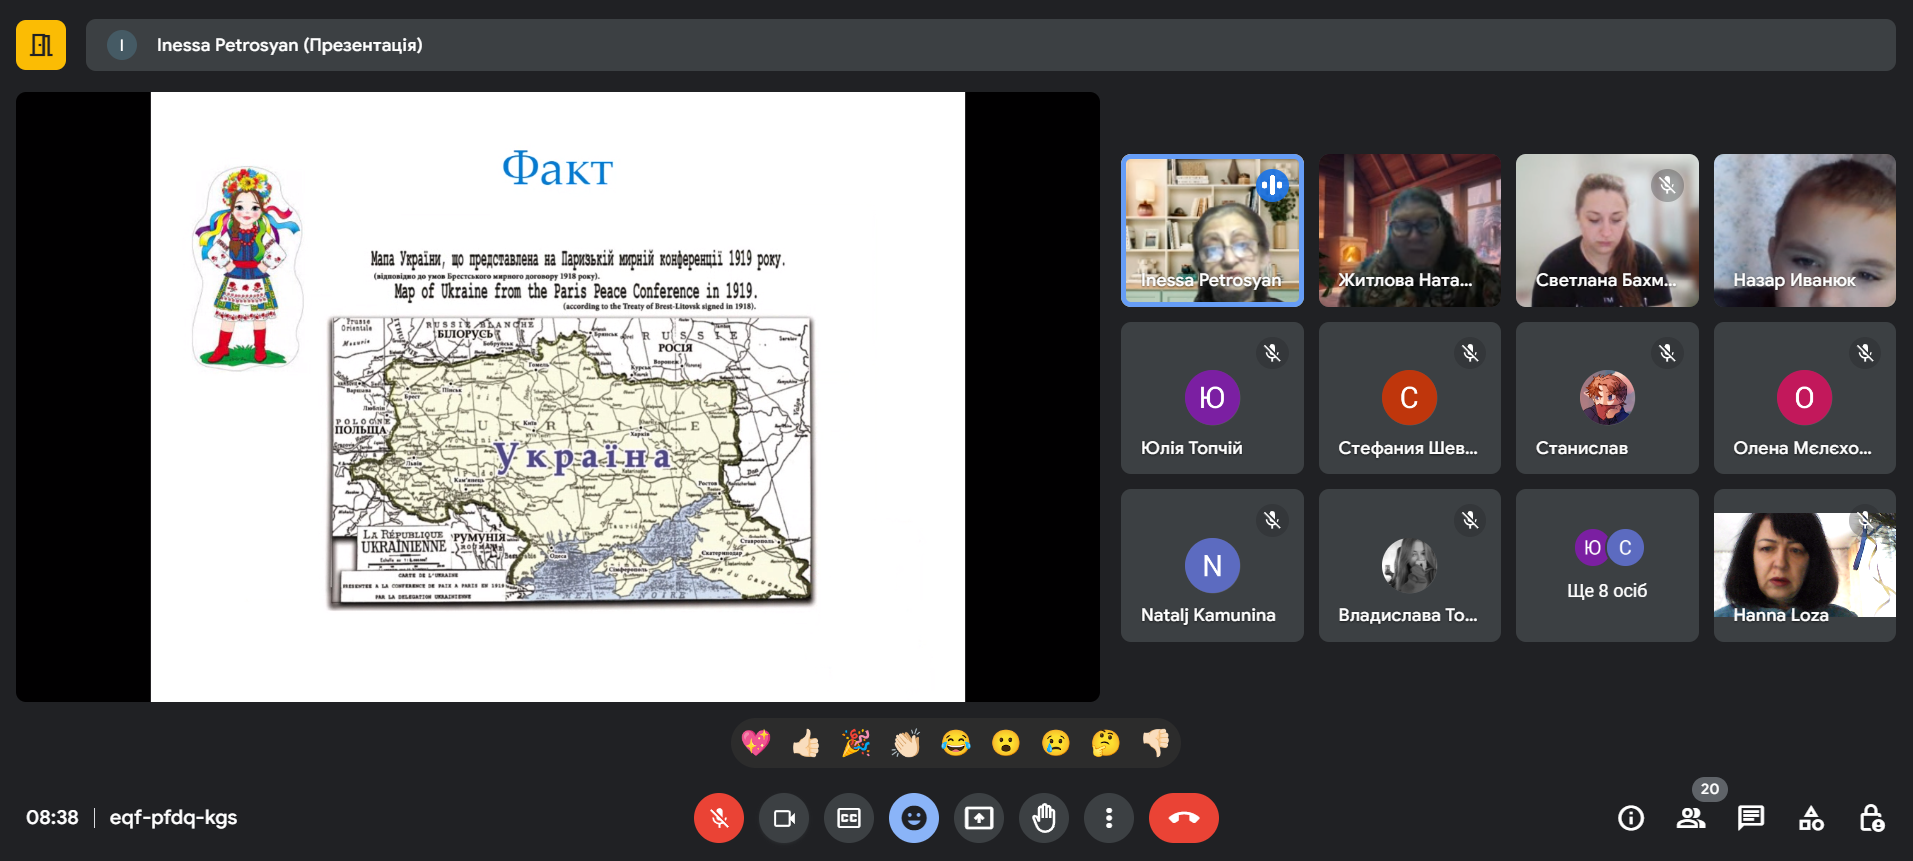
Task: Select Hanna Loza's video tile
Action: (1804, 566)
